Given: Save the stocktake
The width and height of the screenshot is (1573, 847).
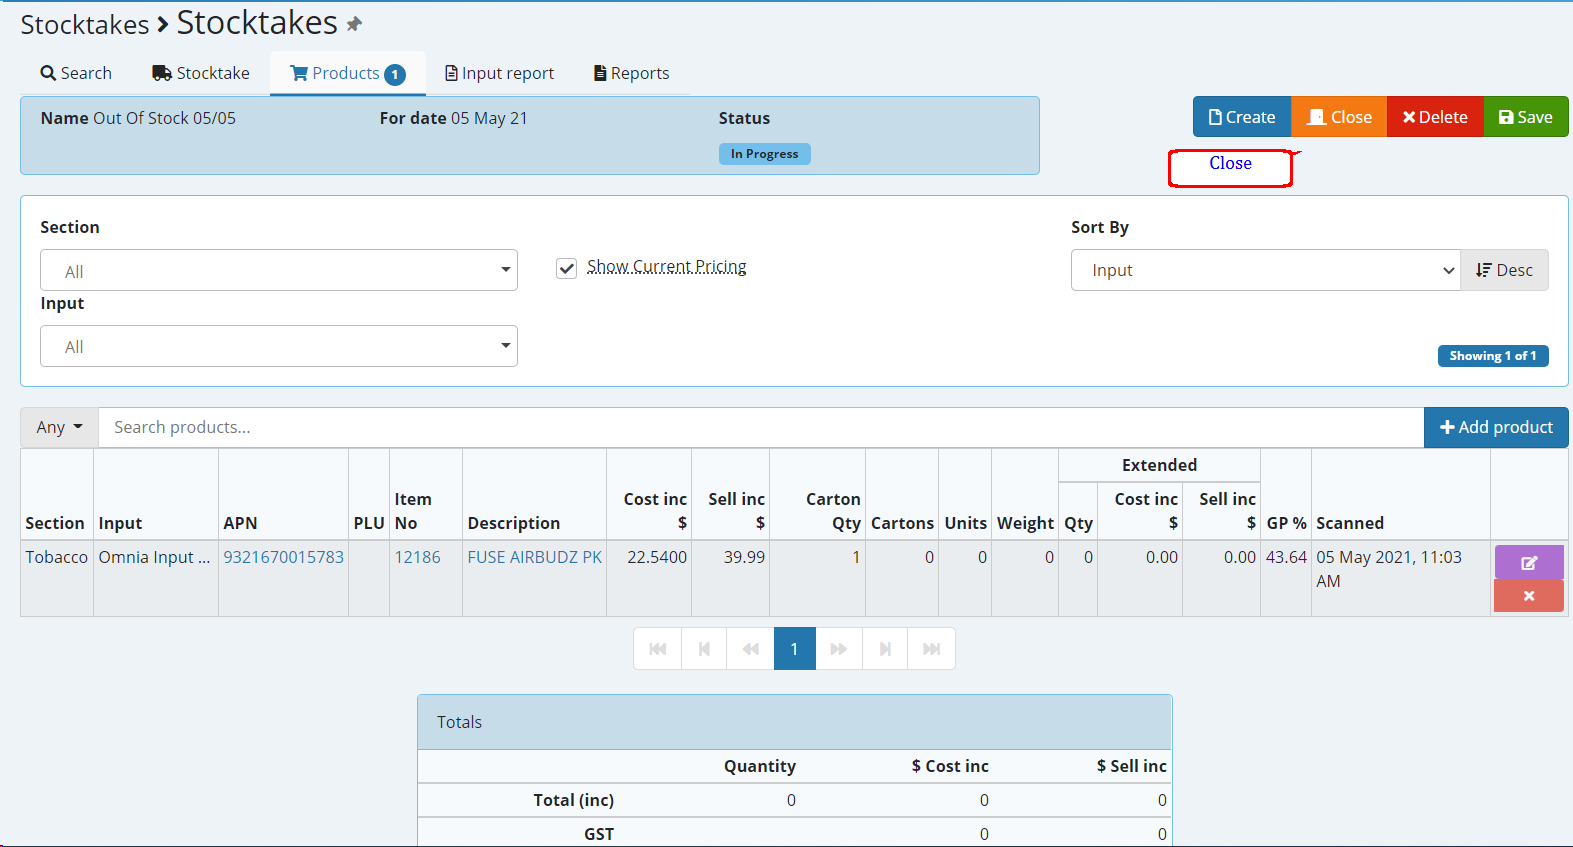Looking at the screenshot, I should (x=1526, y=117).
